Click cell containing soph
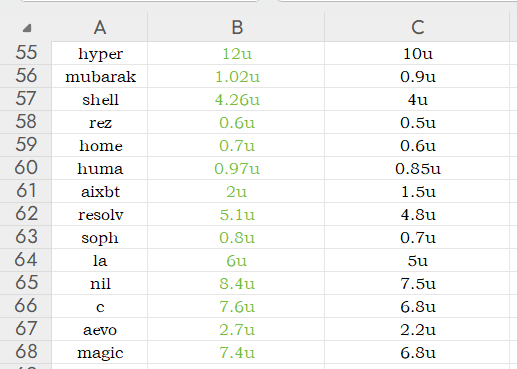 (x=100, y=237)
